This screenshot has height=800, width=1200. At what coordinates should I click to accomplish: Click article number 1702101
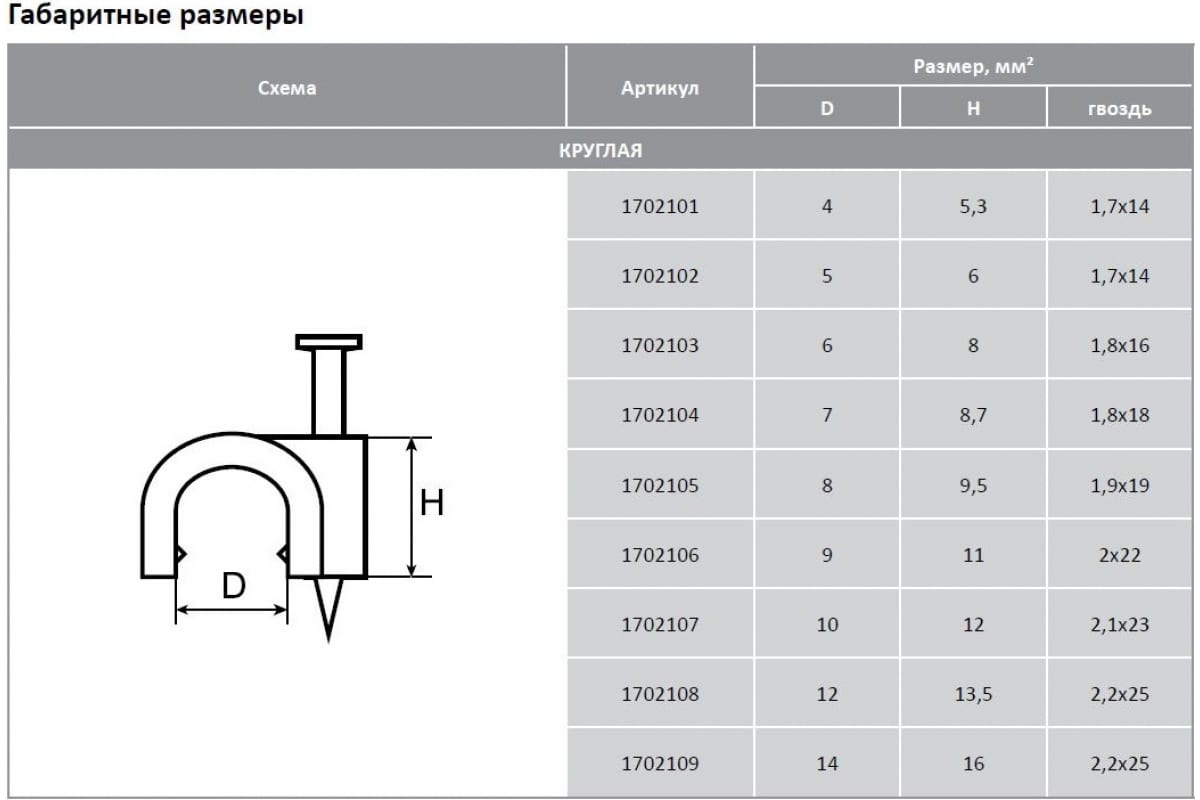(660, 207)
